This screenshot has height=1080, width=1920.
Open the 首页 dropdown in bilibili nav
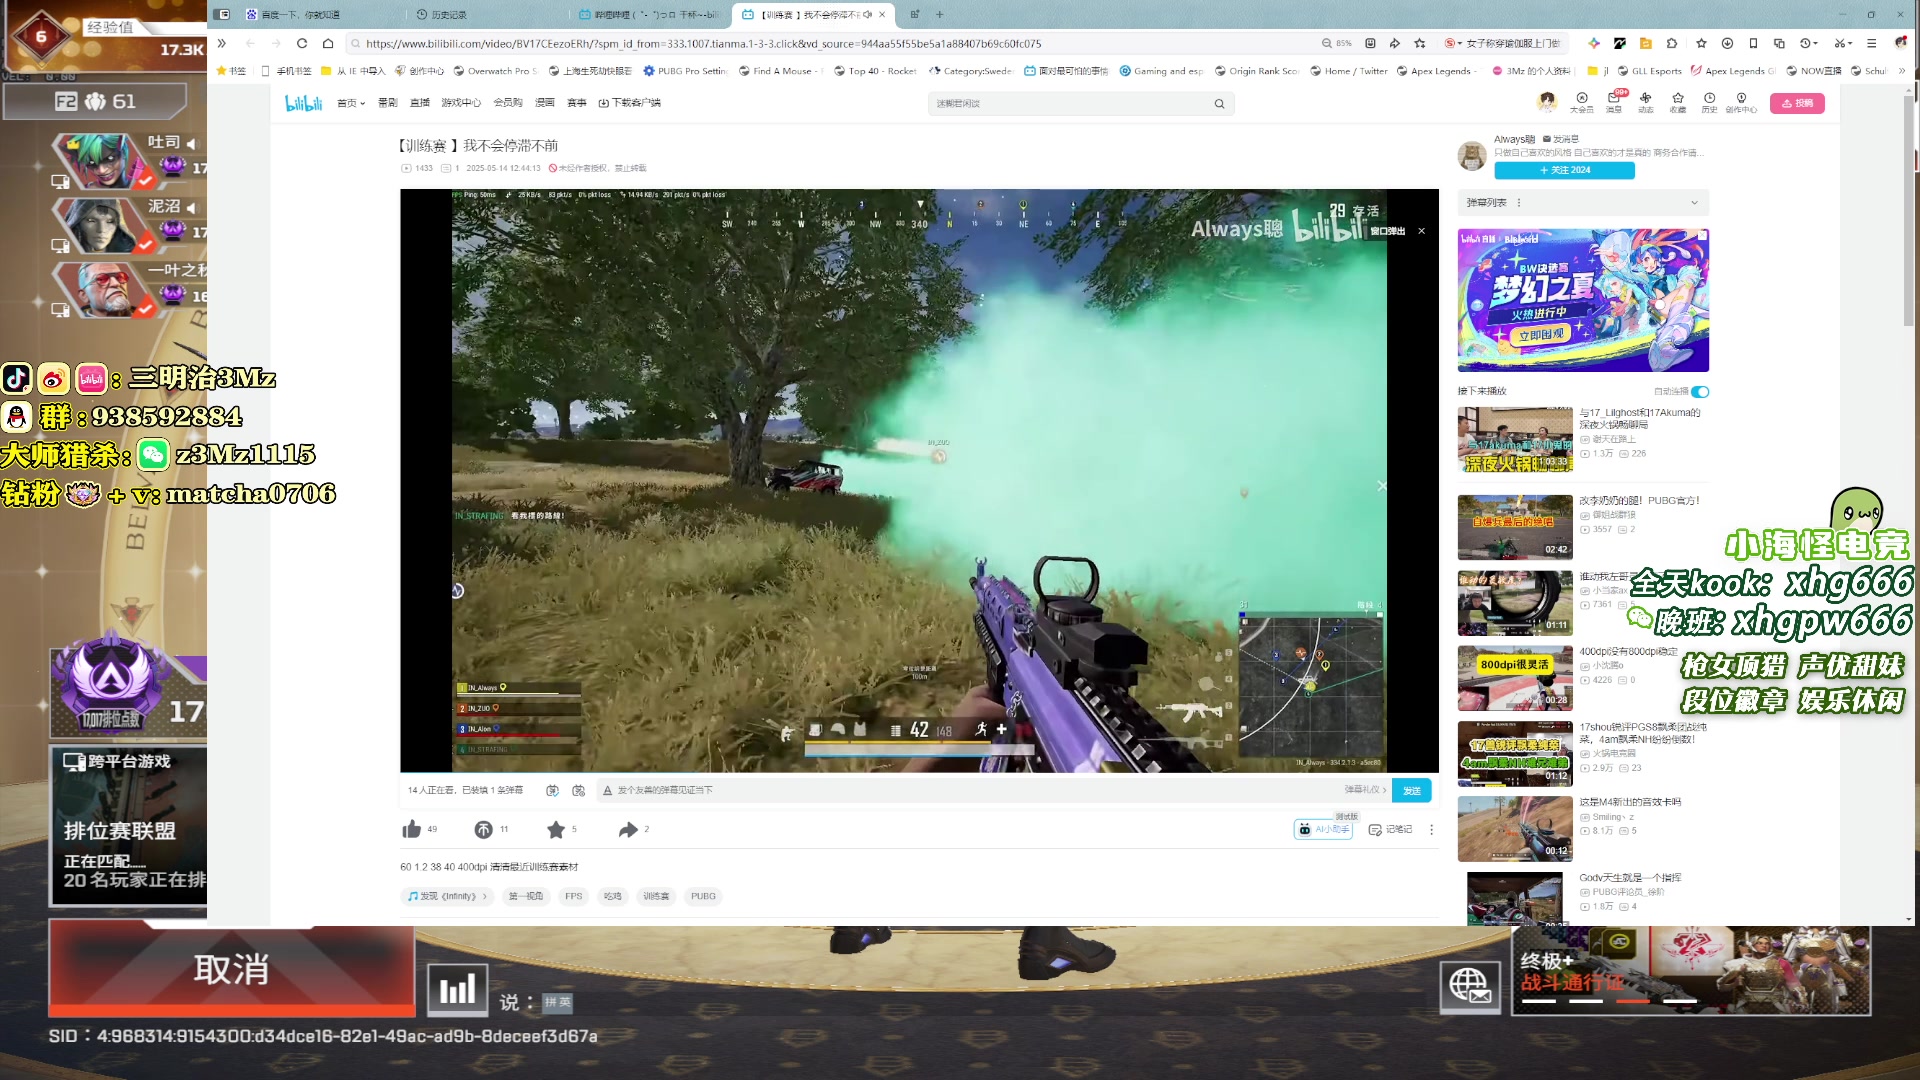click(351, 103)
